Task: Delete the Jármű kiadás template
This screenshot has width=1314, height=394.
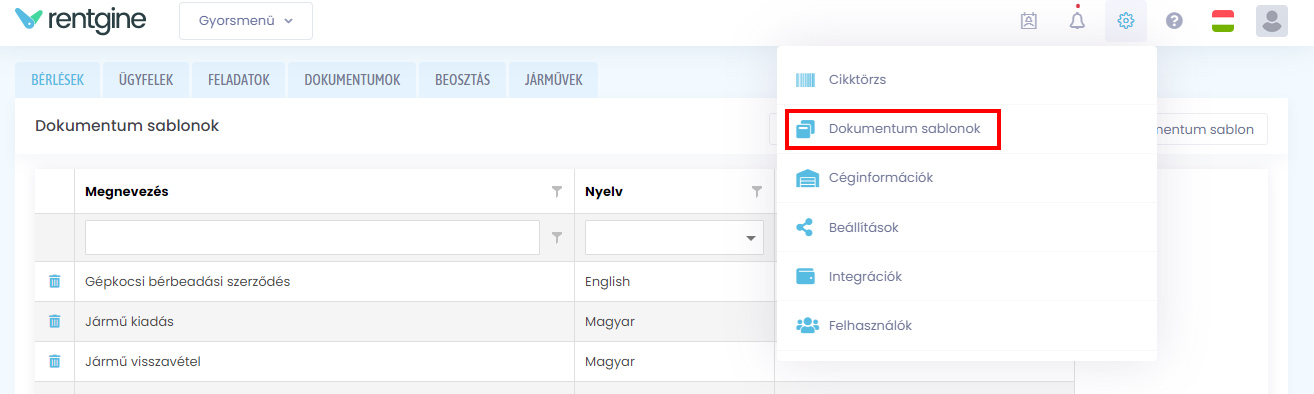Action: pos(55,321)
